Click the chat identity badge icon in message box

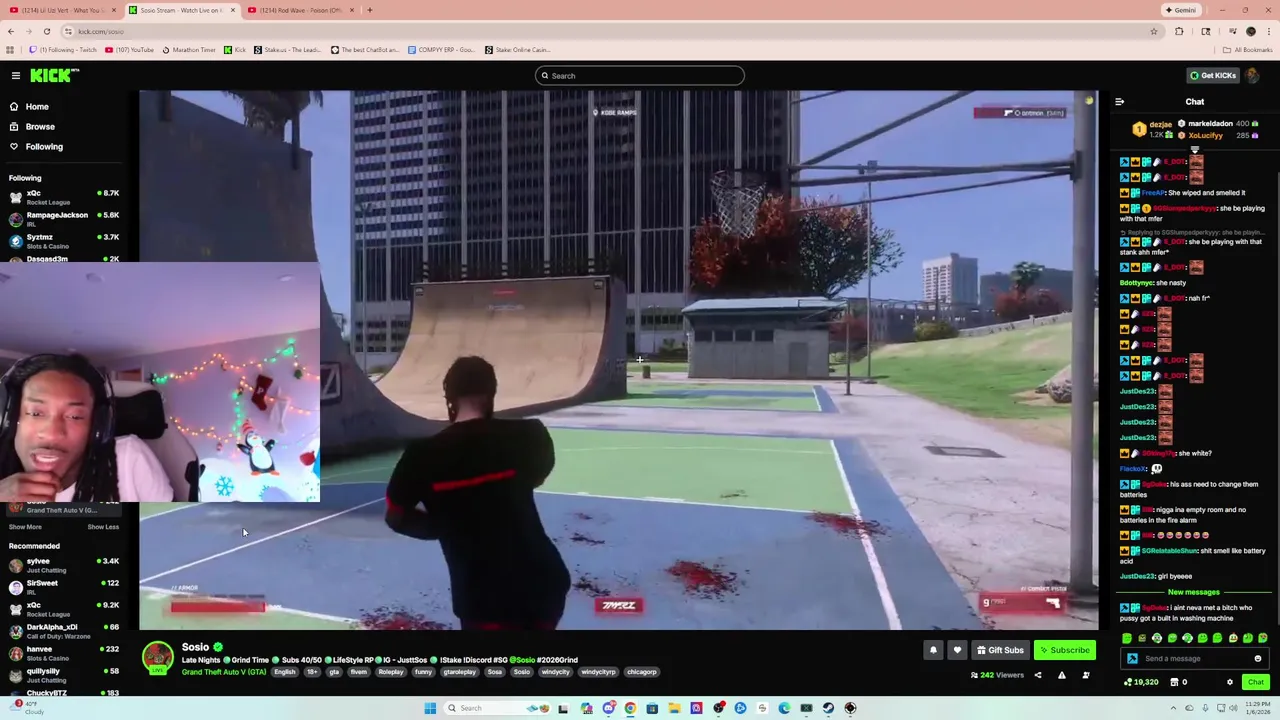point(1132,658)
